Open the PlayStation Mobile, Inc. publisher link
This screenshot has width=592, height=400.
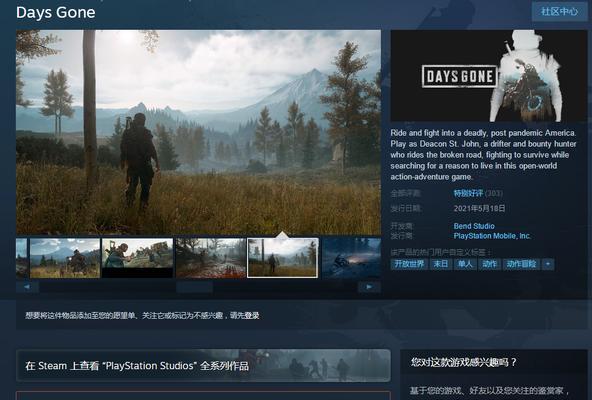click(492, 236)
